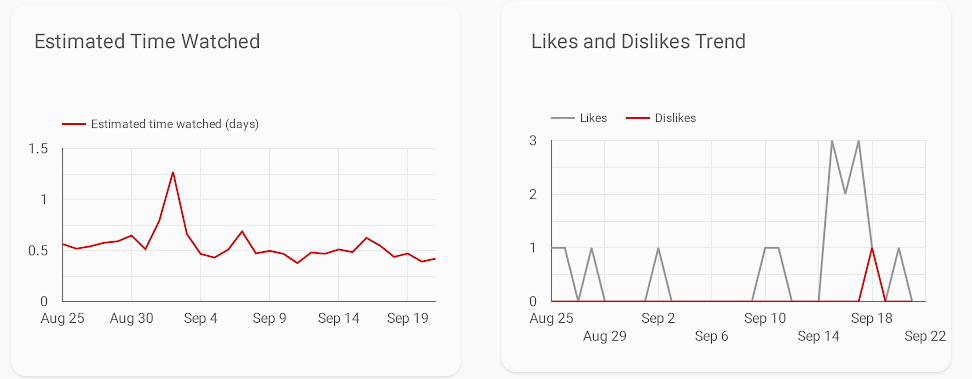The width and height of the screenshot is (972, 379).
Task: Click the Sep 6 axis label
Action: (x=712, y=336)
